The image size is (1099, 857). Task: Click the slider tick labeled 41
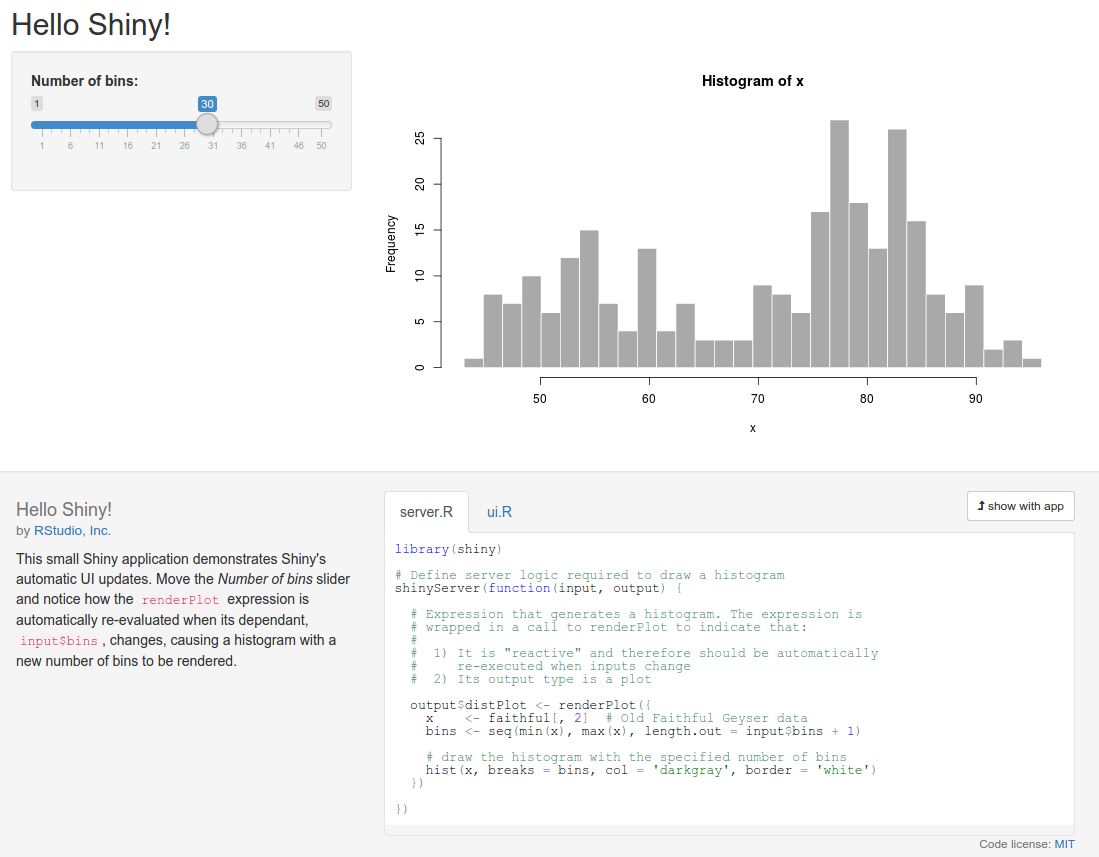[x=270, y=146]
